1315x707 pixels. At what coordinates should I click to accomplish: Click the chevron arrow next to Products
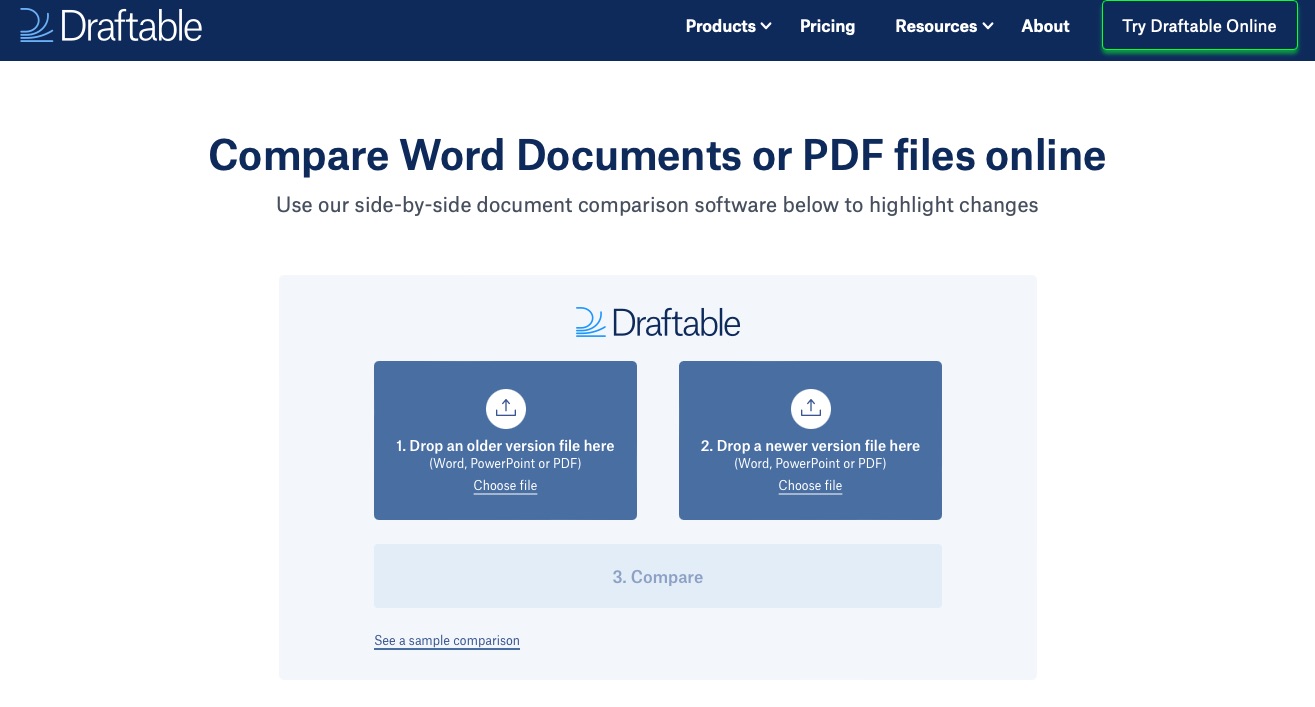point(766,27)
